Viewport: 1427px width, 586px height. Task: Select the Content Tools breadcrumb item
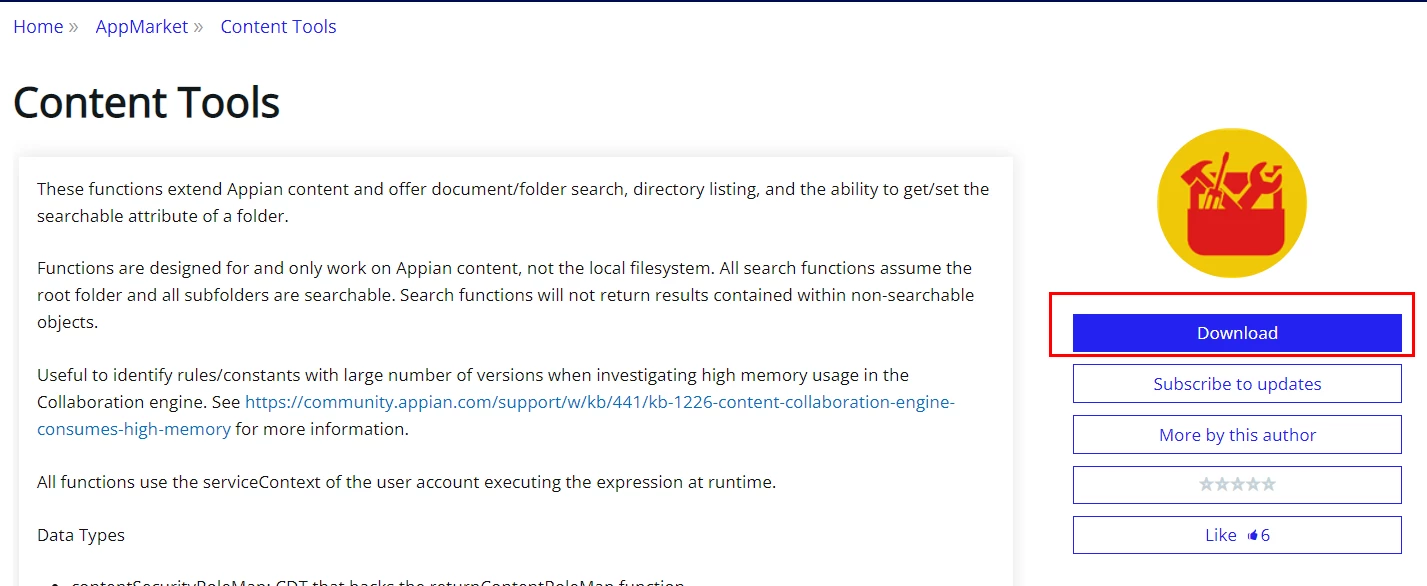[278, 27]
